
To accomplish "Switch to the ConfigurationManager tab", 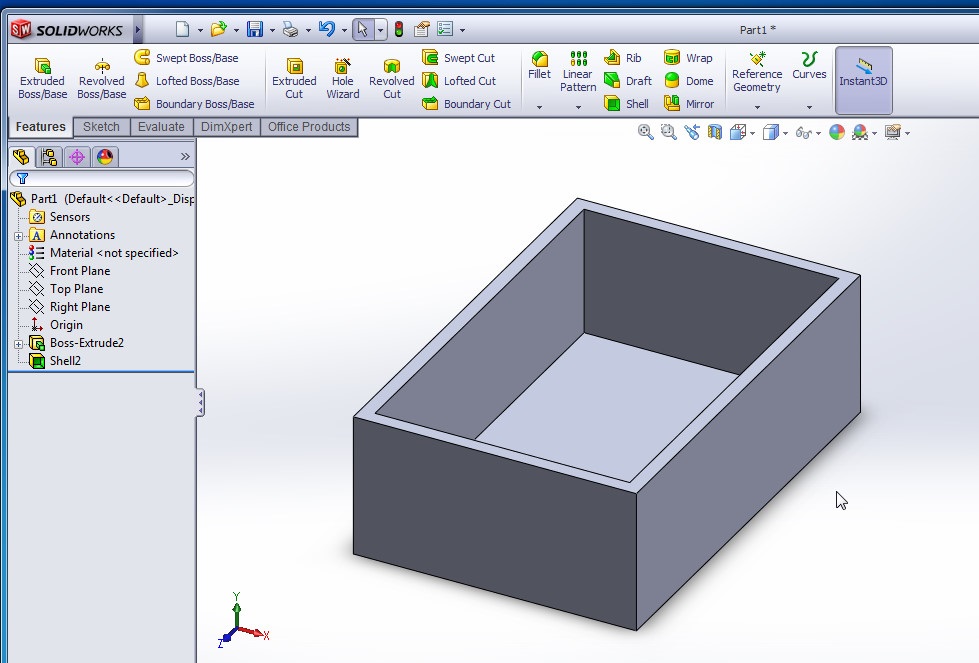I will [x=51, y=157].
